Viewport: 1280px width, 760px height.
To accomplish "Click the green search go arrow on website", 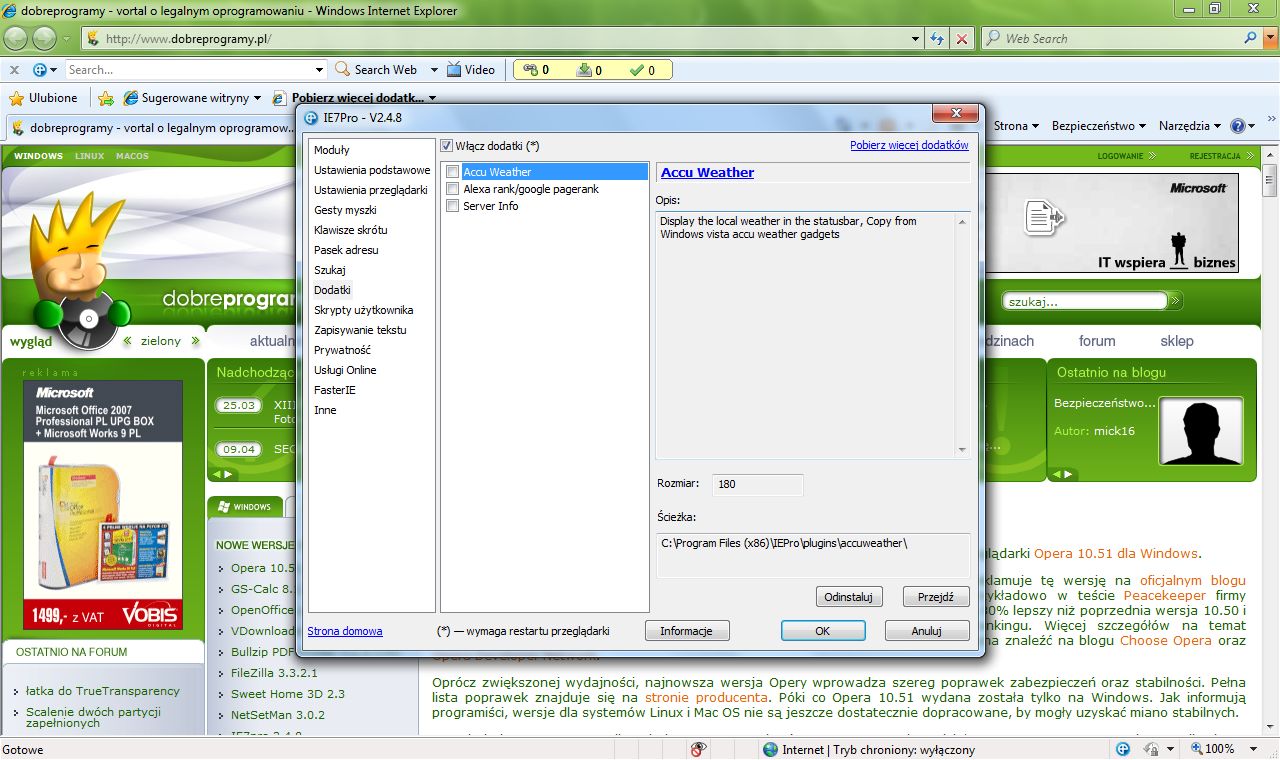I will 1176,300.
